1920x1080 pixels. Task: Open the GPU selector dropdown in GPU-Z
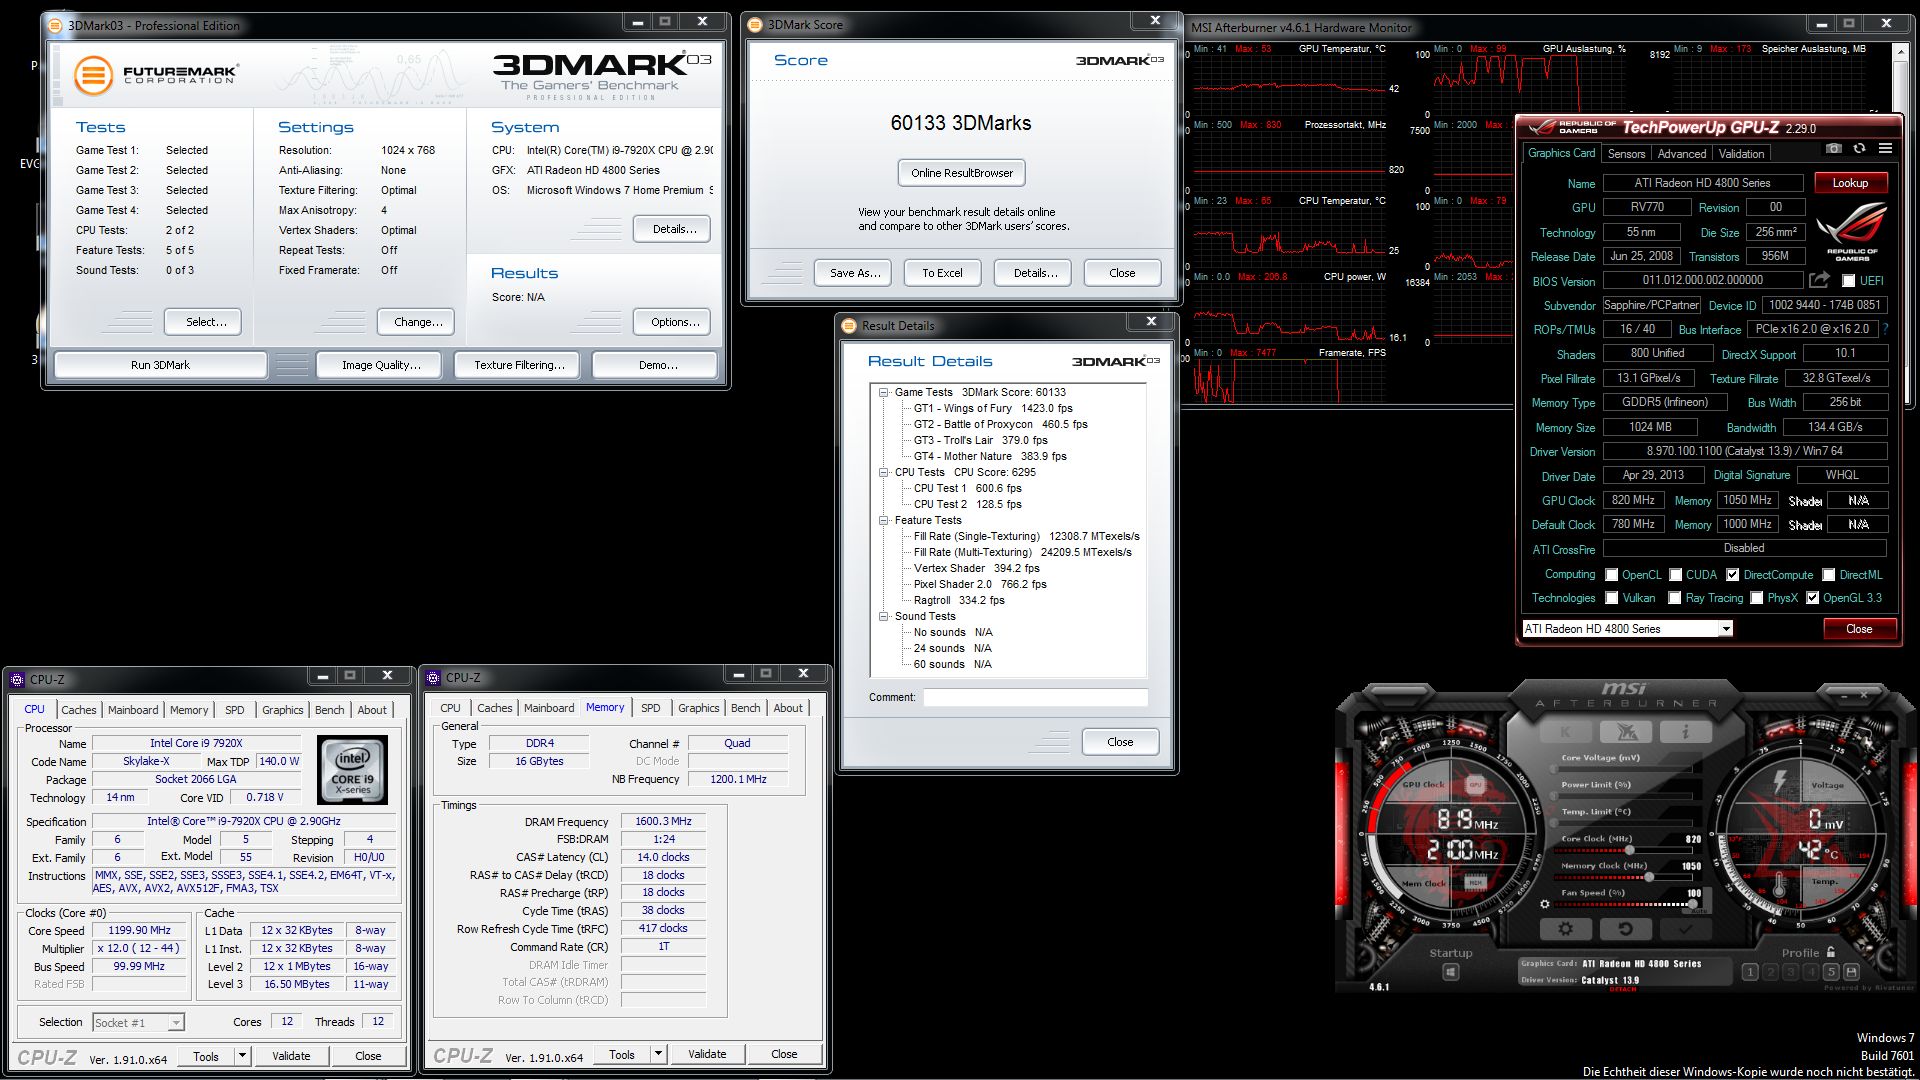pos(1725,629)
